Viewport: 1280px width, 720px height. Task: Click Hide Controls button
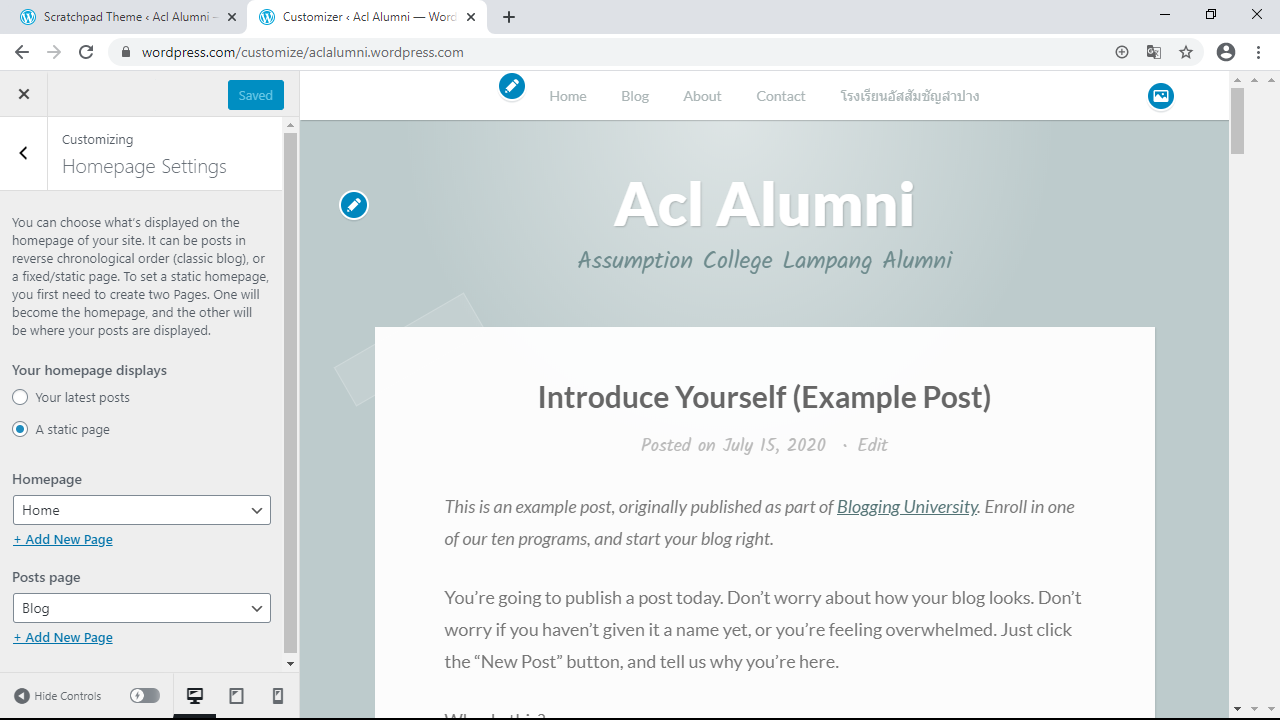tap(58, 696)
